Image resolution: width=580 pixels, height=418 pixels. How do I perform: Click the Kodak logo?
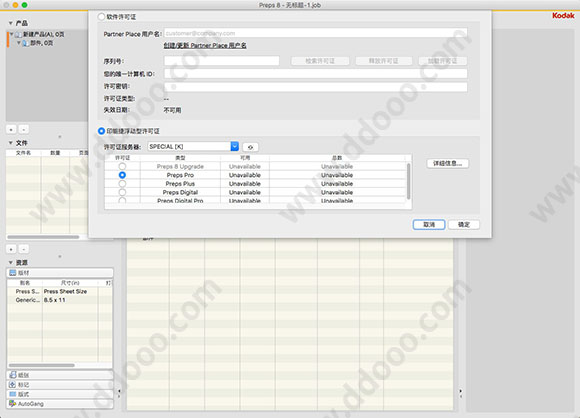[563, 16]
